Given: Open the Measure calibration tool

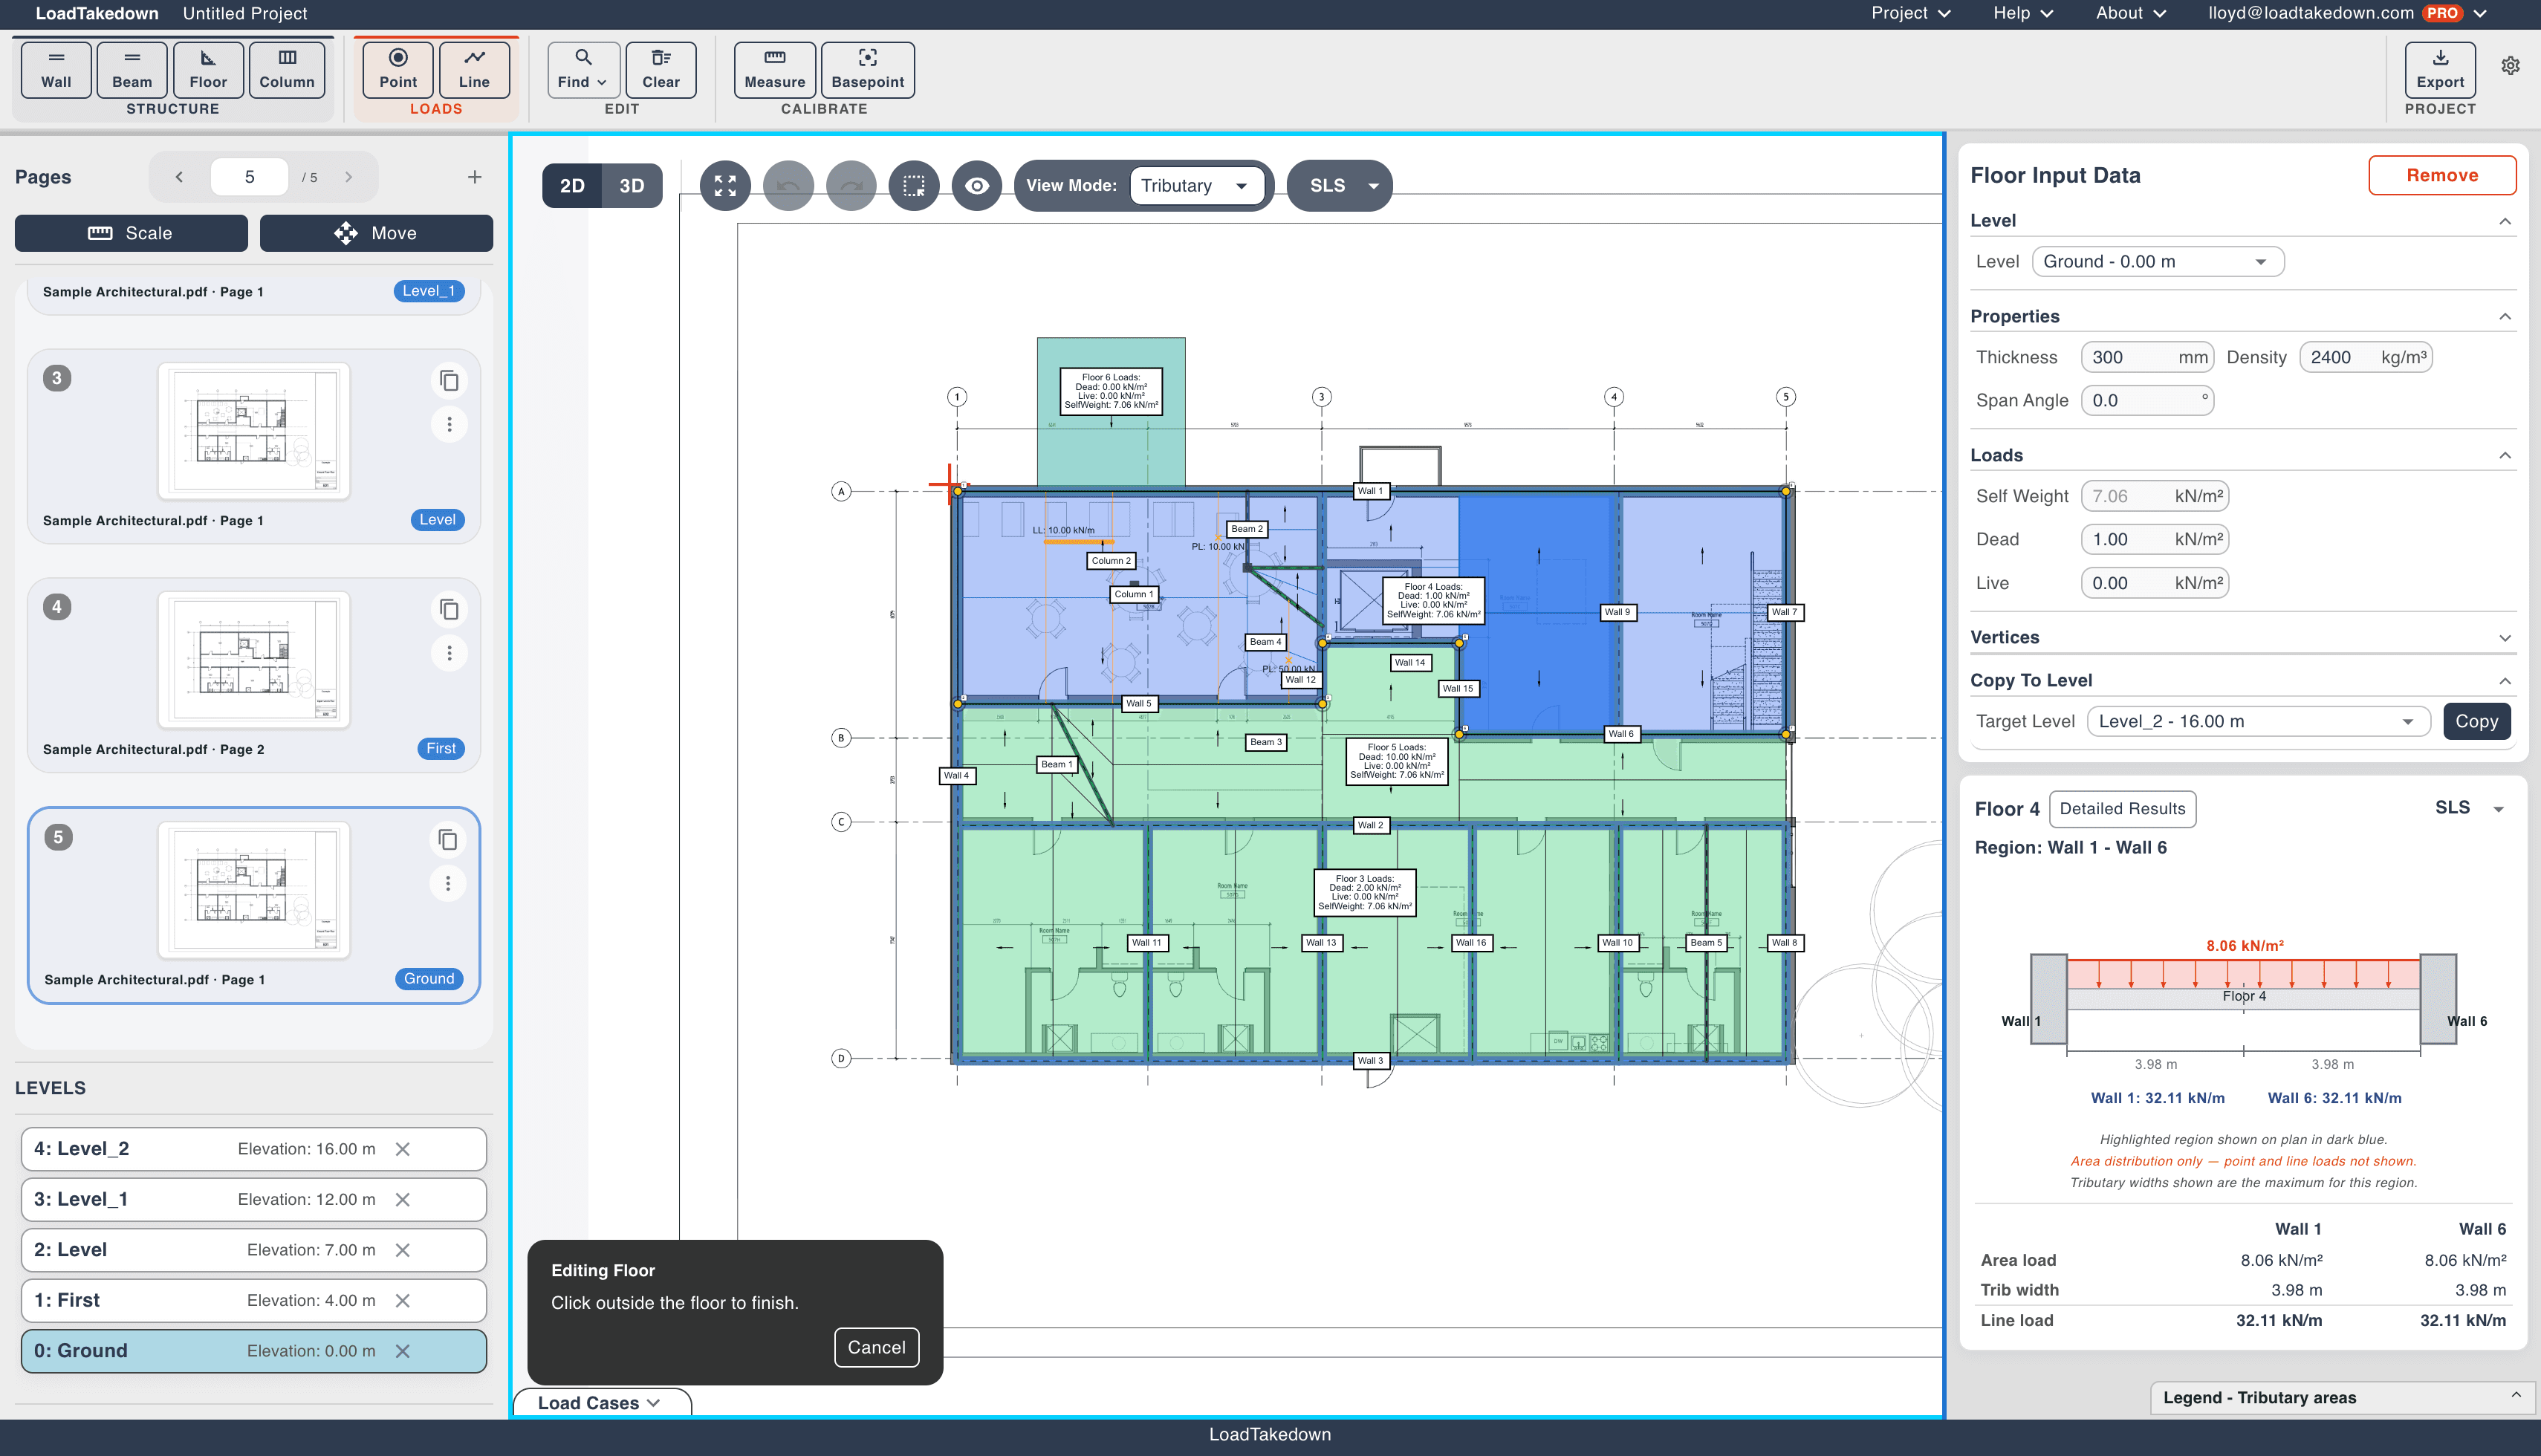Looking at the screenshot, I should (x=773, y=69).
